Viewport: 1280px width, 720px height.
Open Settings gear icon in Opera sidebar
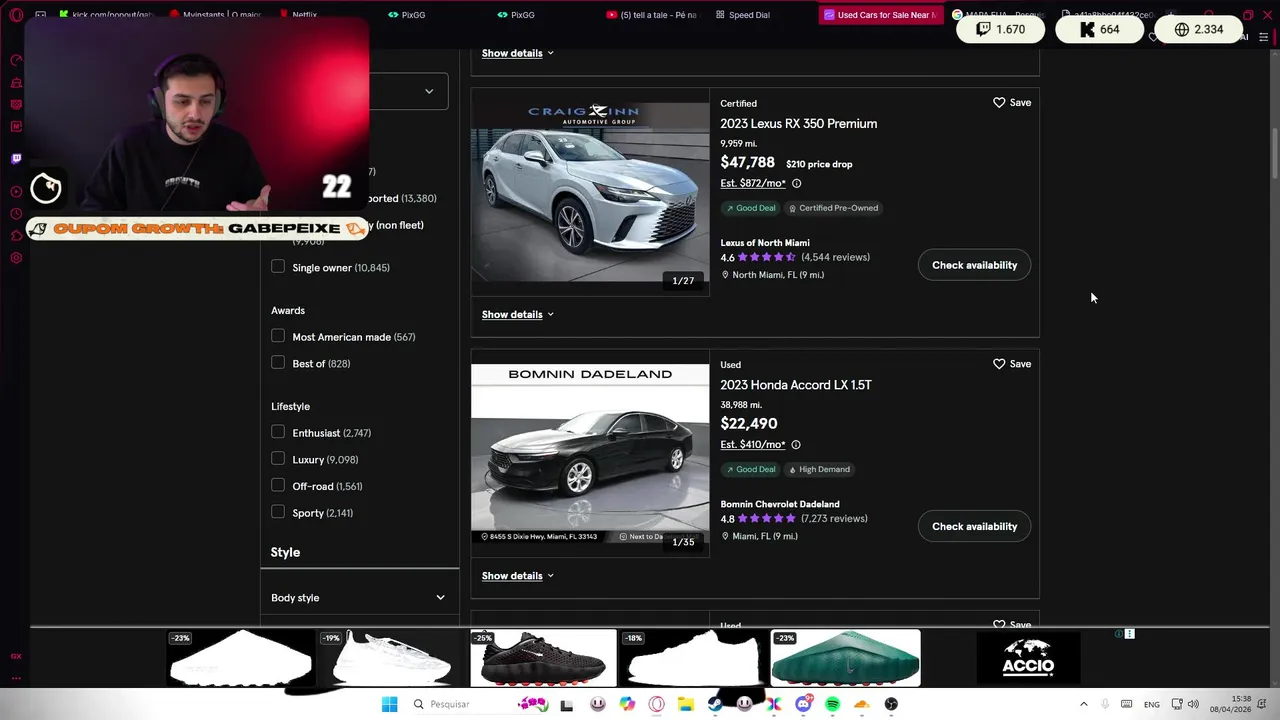click(x=16, y=258)
